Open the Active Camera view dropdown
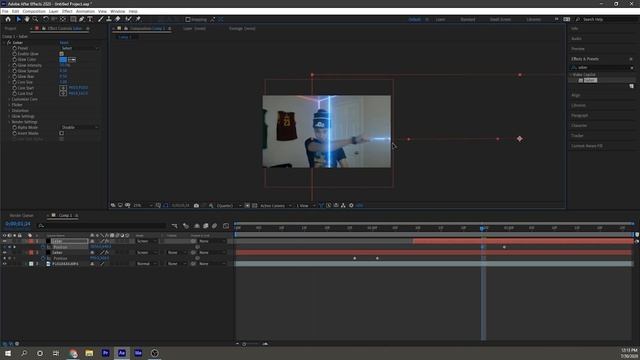Image resolution: width=640 pixels, height=360 pixels. (276, 205)
